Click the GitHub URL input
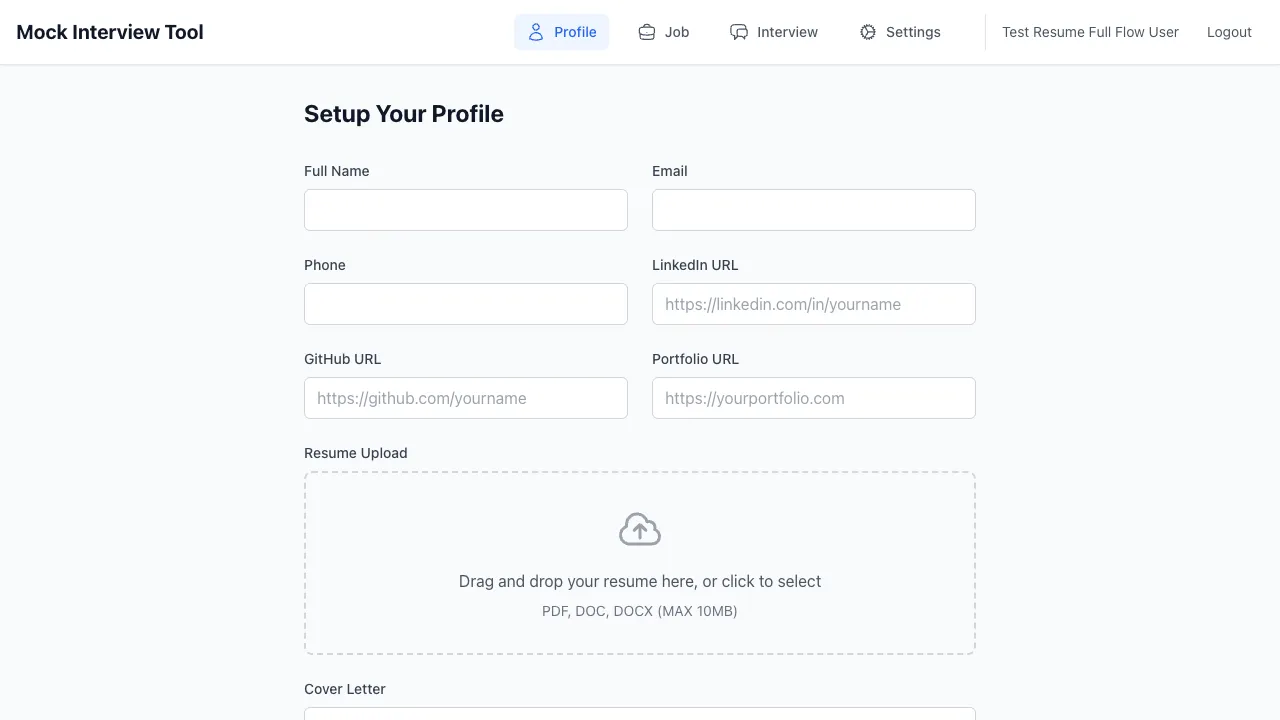 (466, 398)
